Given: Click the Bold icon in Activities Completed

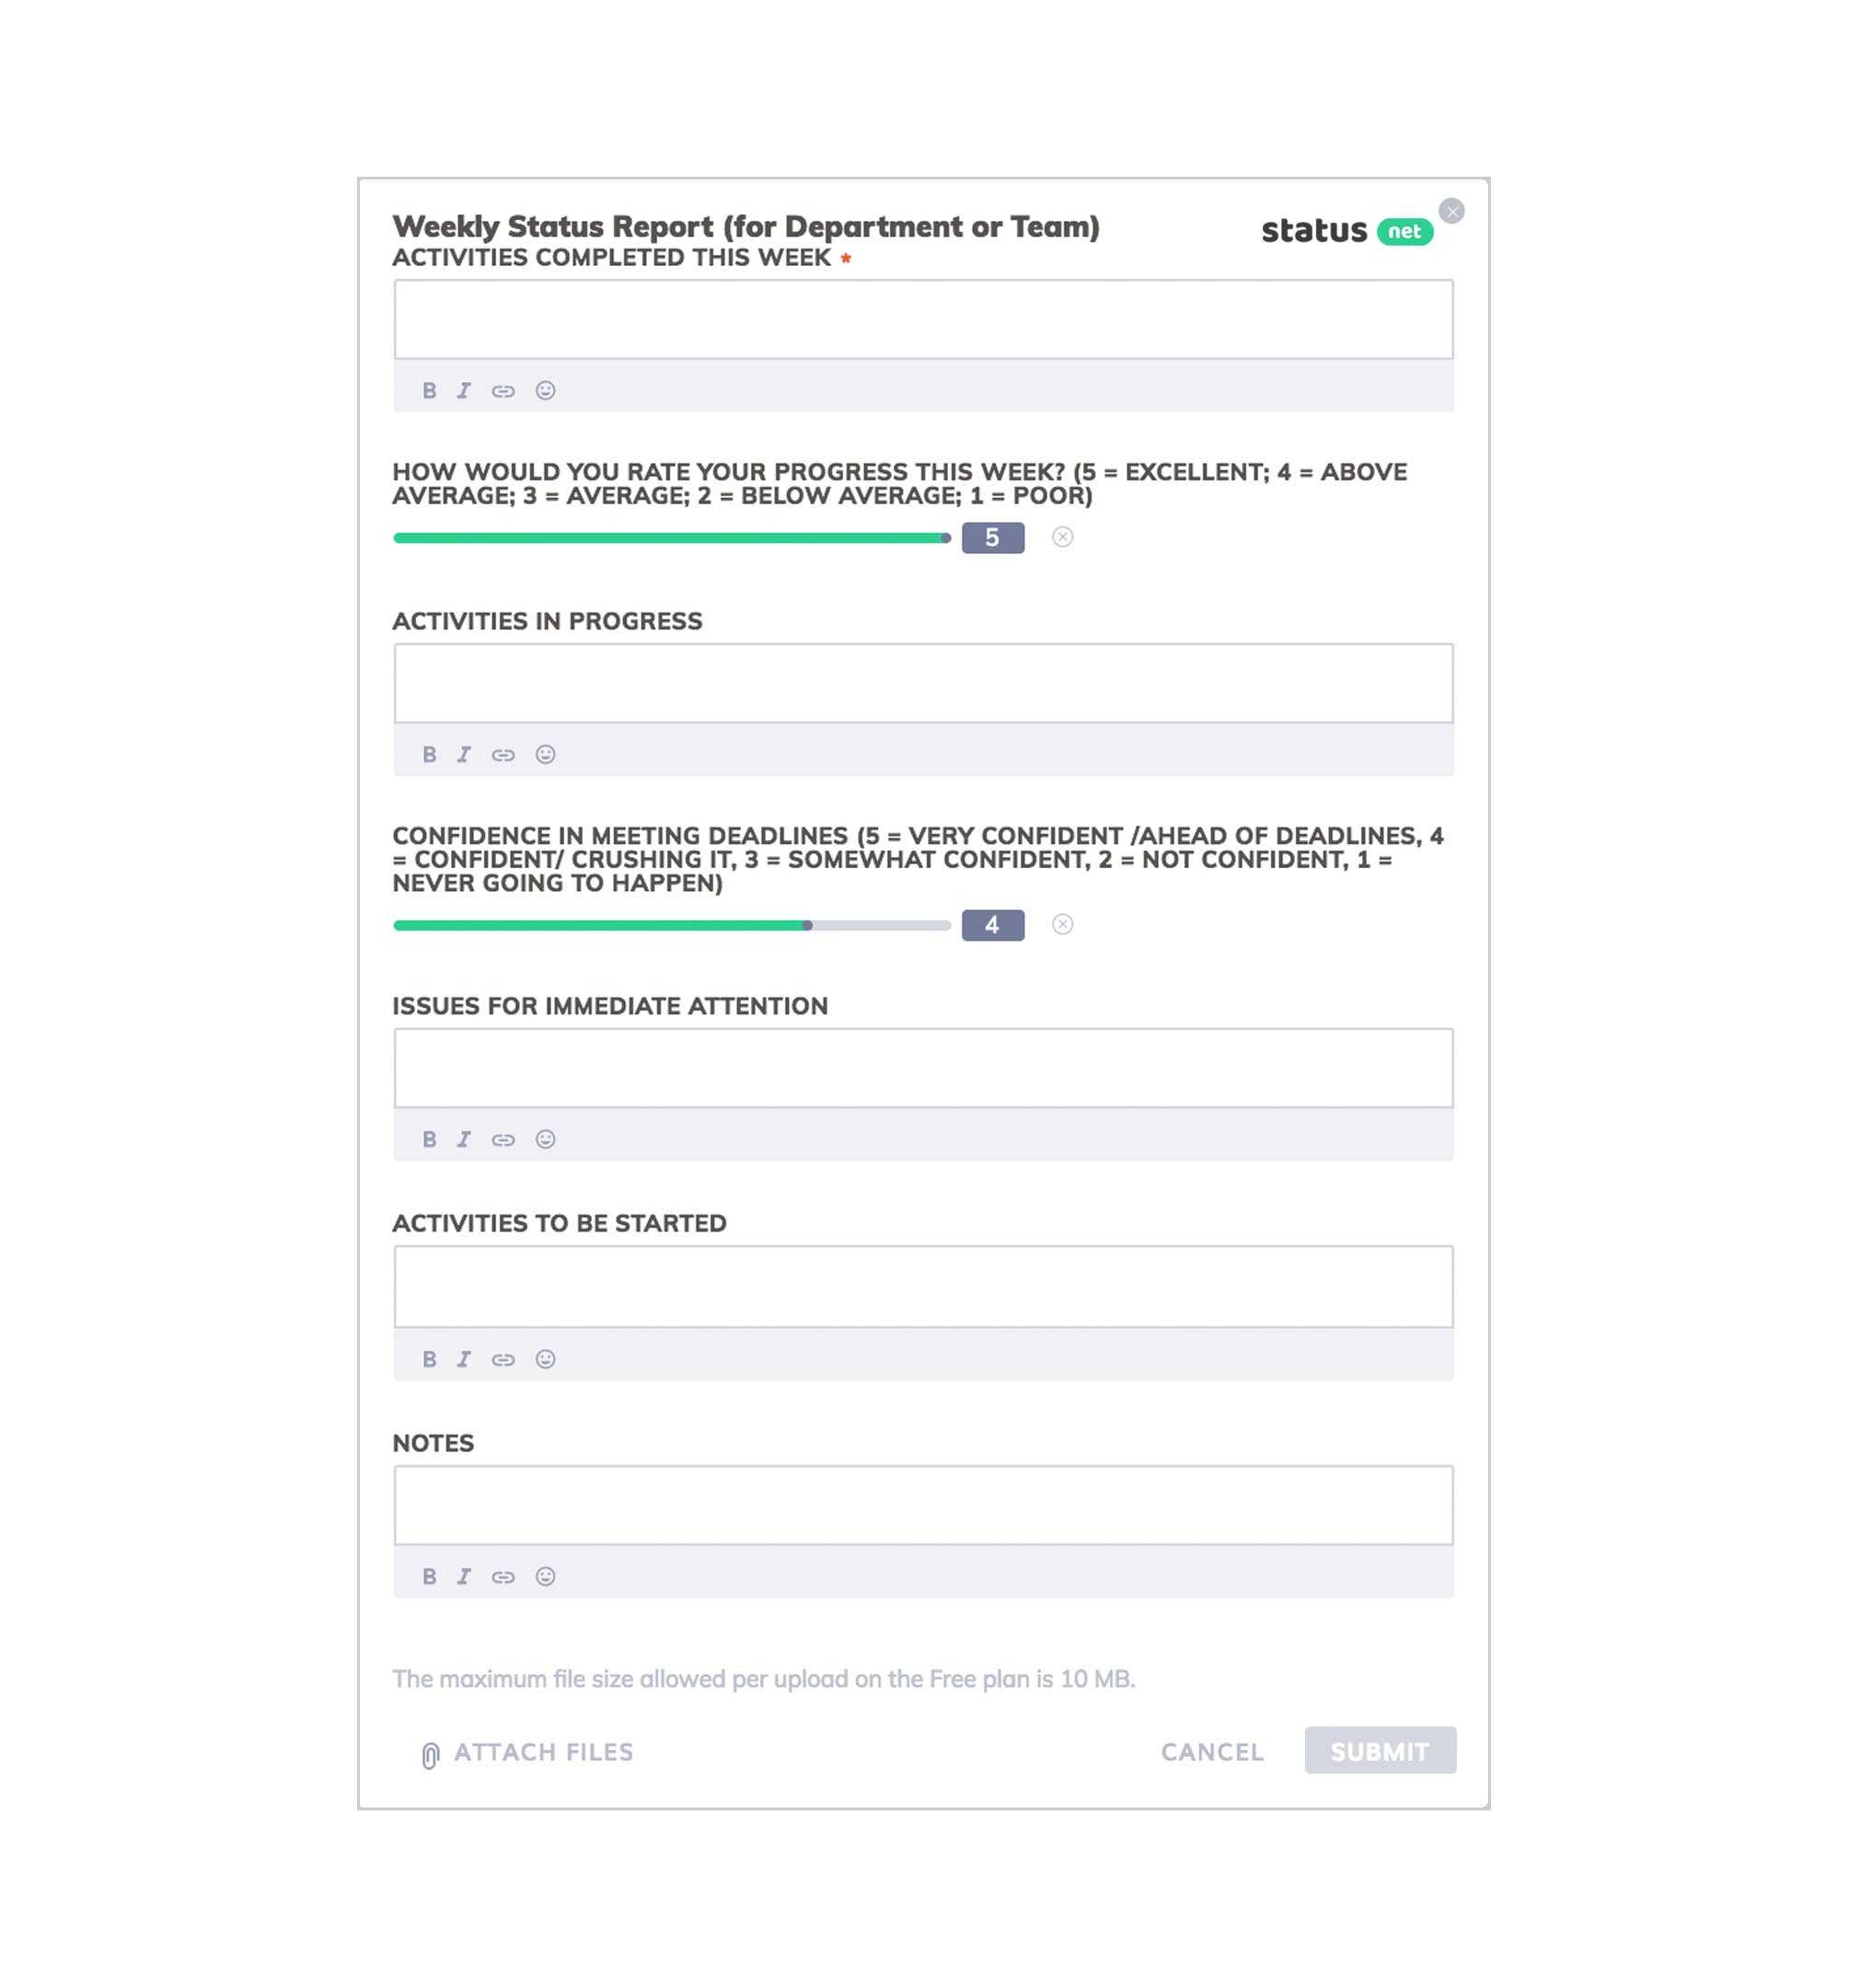Looking at the screenshot, I should pyautogui.click(x=429, y=387).
